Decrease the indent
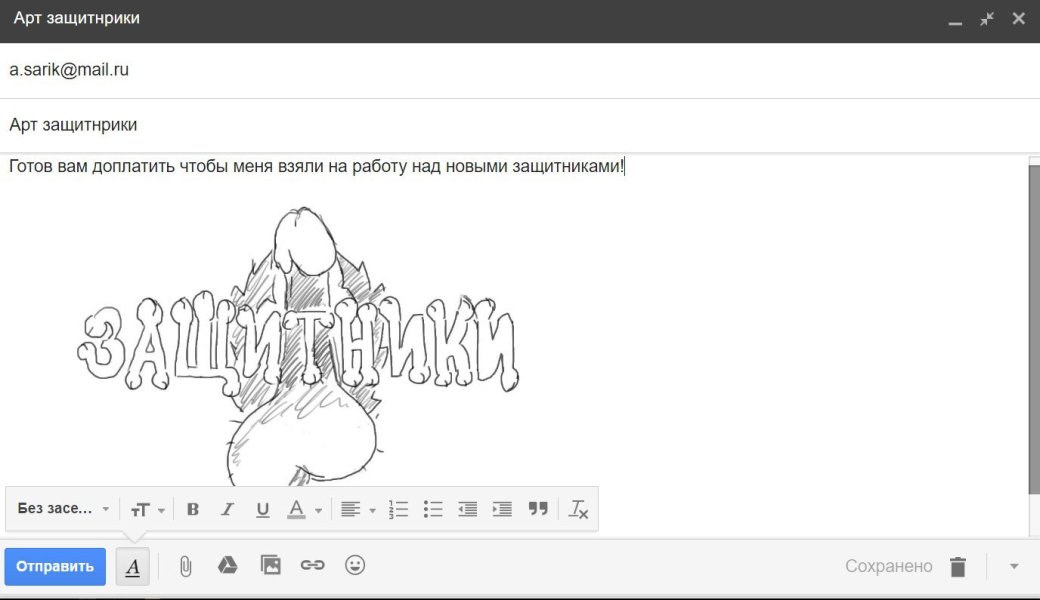The height and width of the screenshot is (600, 1040). point(468,509)
